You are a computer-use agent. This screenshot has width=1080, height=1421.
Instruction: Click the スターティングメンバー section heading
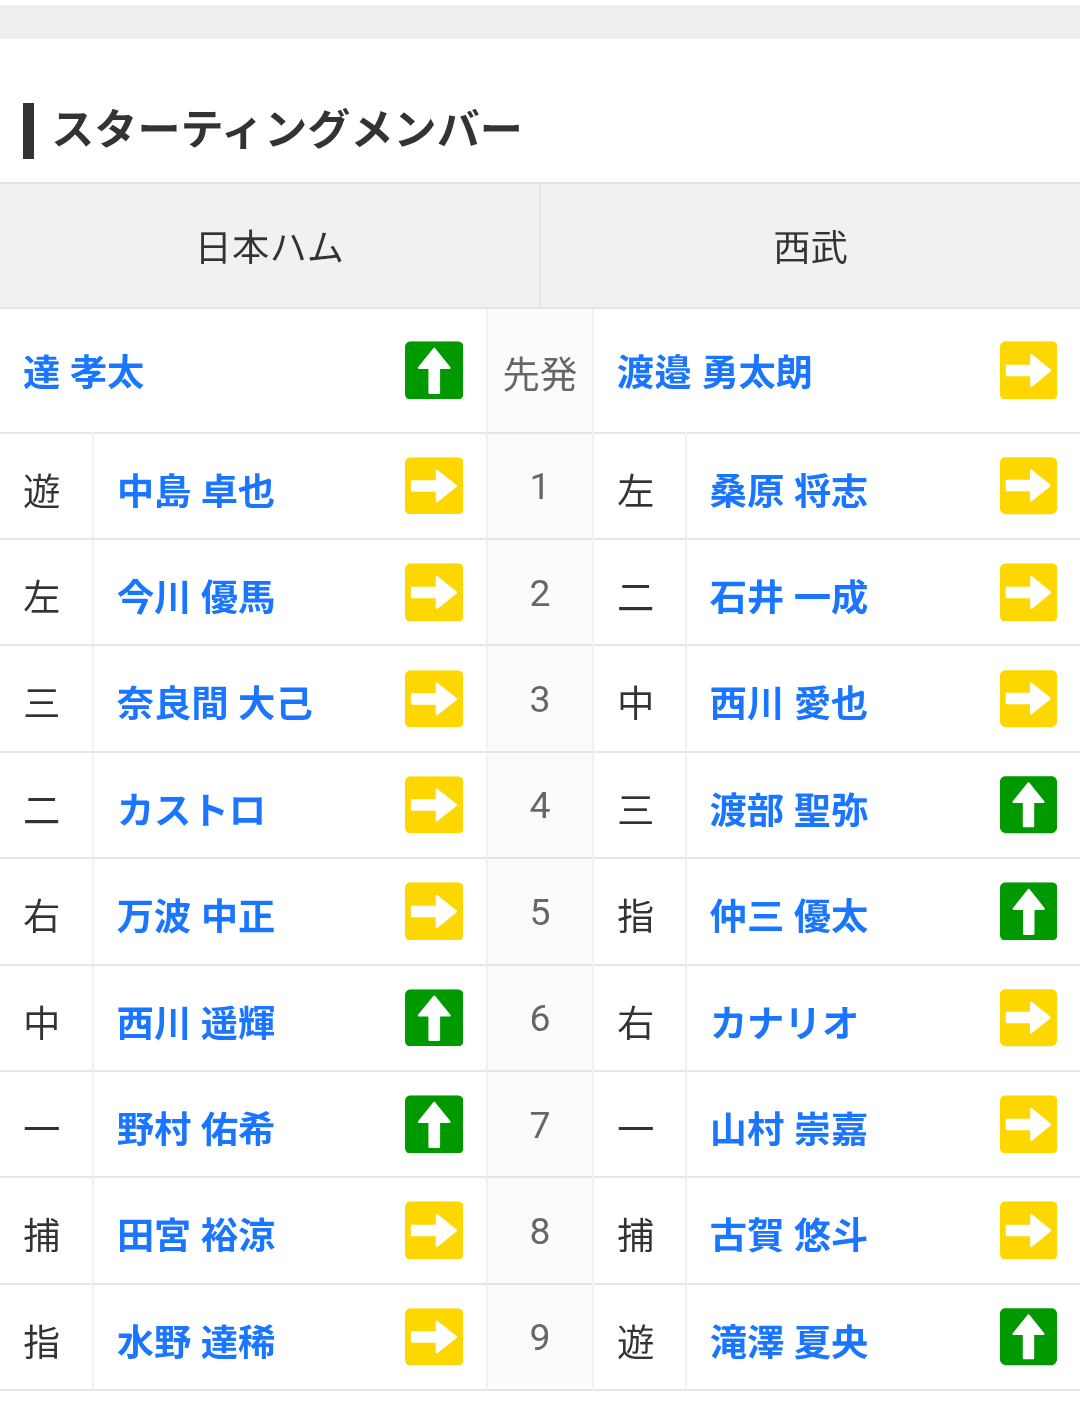click(286, 130)
